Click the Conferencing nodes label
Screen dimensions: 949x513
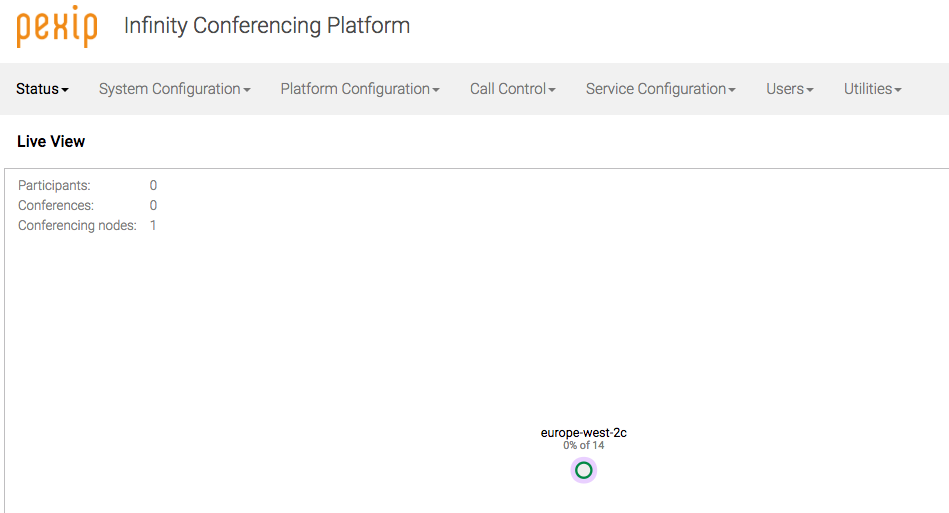coord(77,225)
